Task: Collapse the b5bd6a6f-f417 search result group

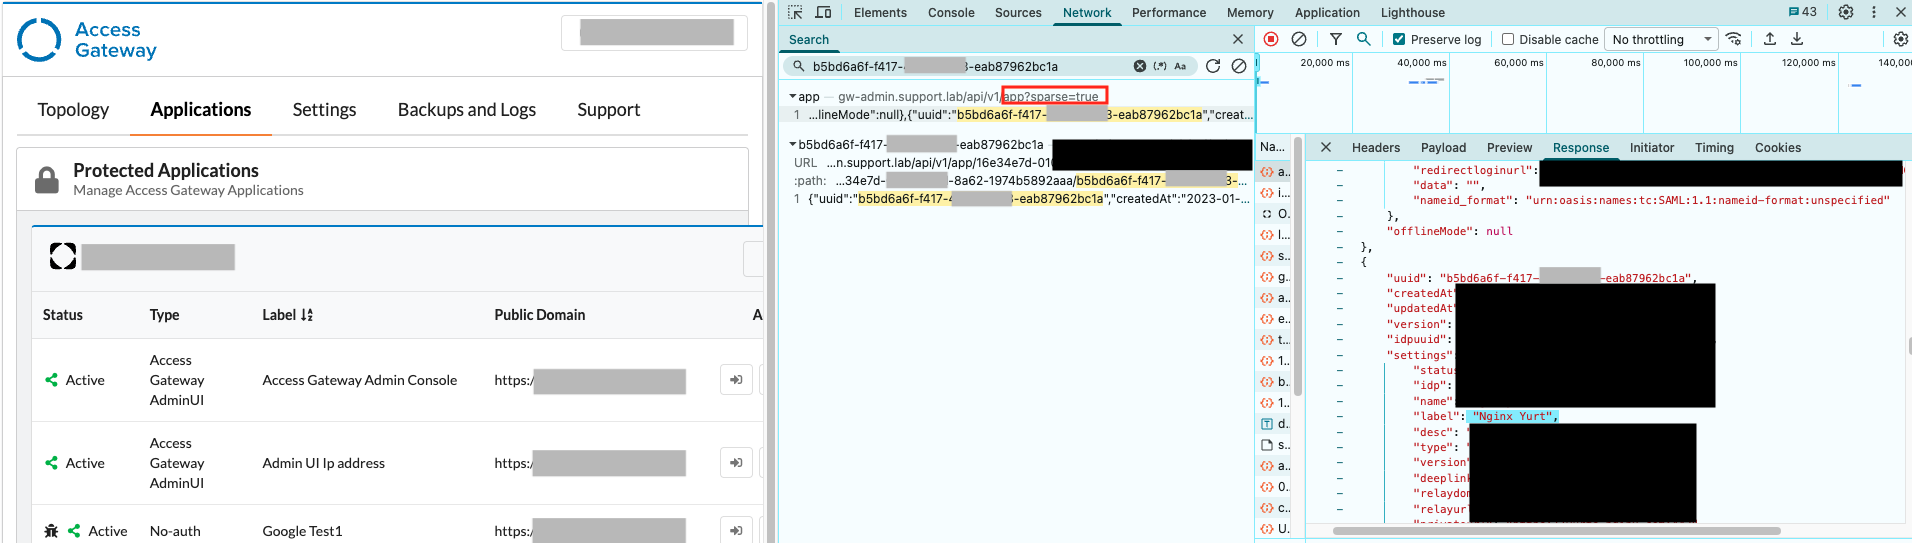Action: [x=793, y=145]
